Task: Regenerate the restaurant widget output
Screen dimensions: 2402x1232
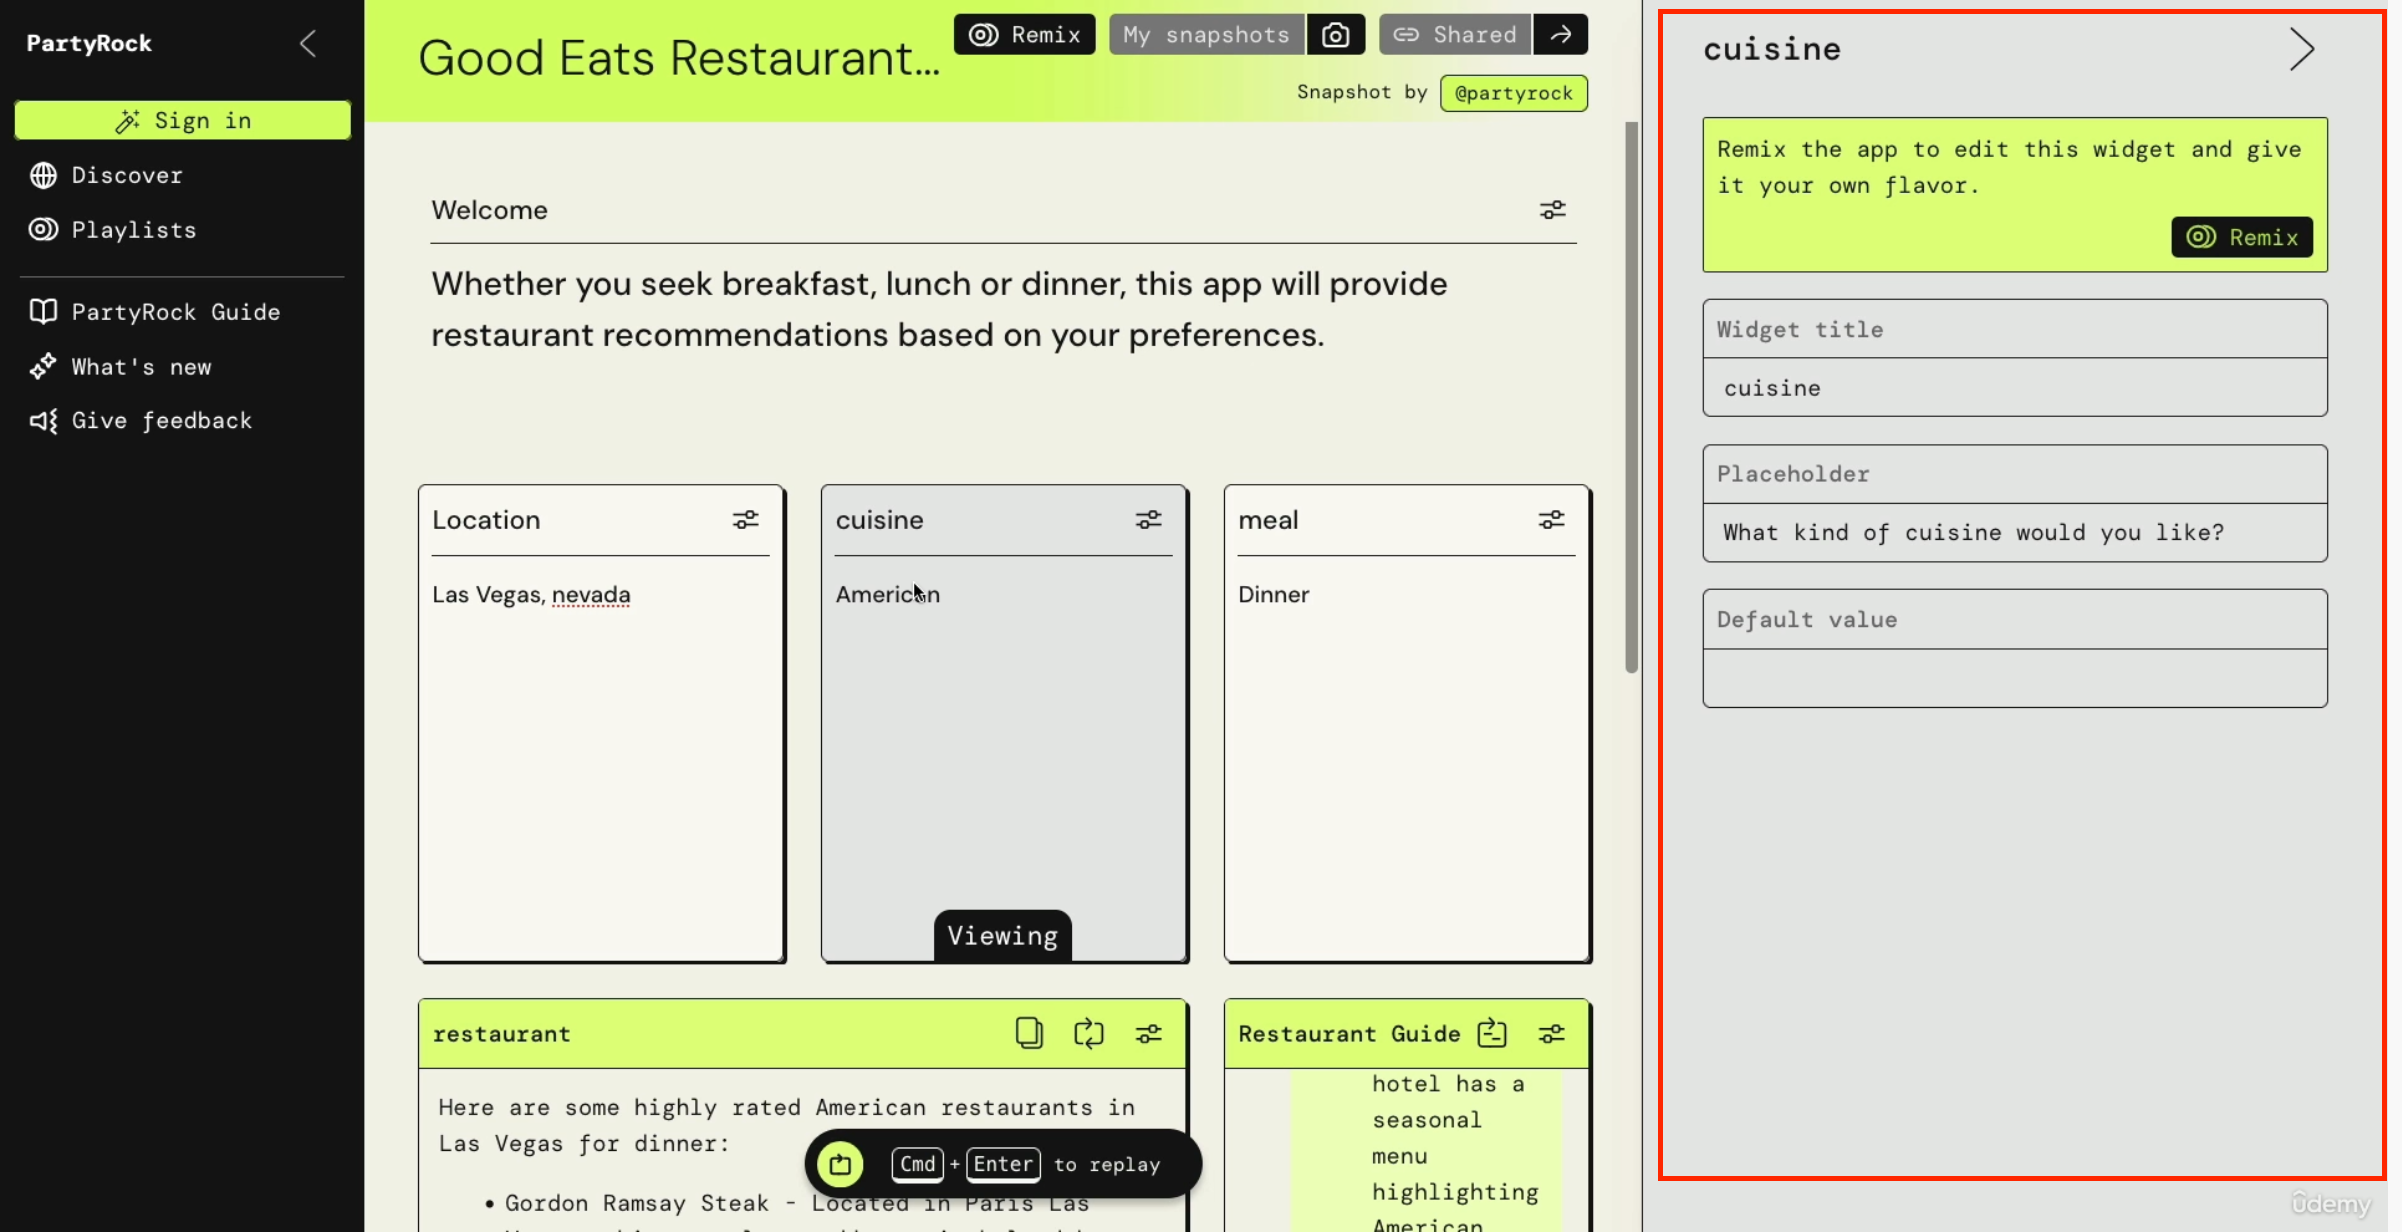Action: click(1088, 1033)
